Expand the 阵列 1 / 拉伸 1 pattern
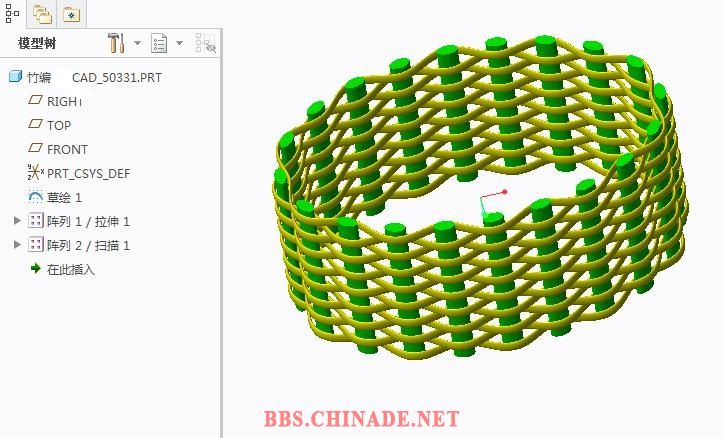 pyautogui.click(x=18, y=221)
